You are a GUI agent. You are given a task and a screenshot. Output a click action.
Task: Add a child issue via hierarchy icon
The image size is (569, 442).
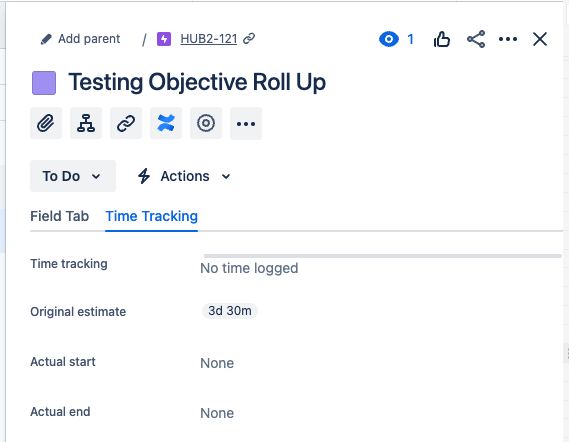(x=86, y=123)
